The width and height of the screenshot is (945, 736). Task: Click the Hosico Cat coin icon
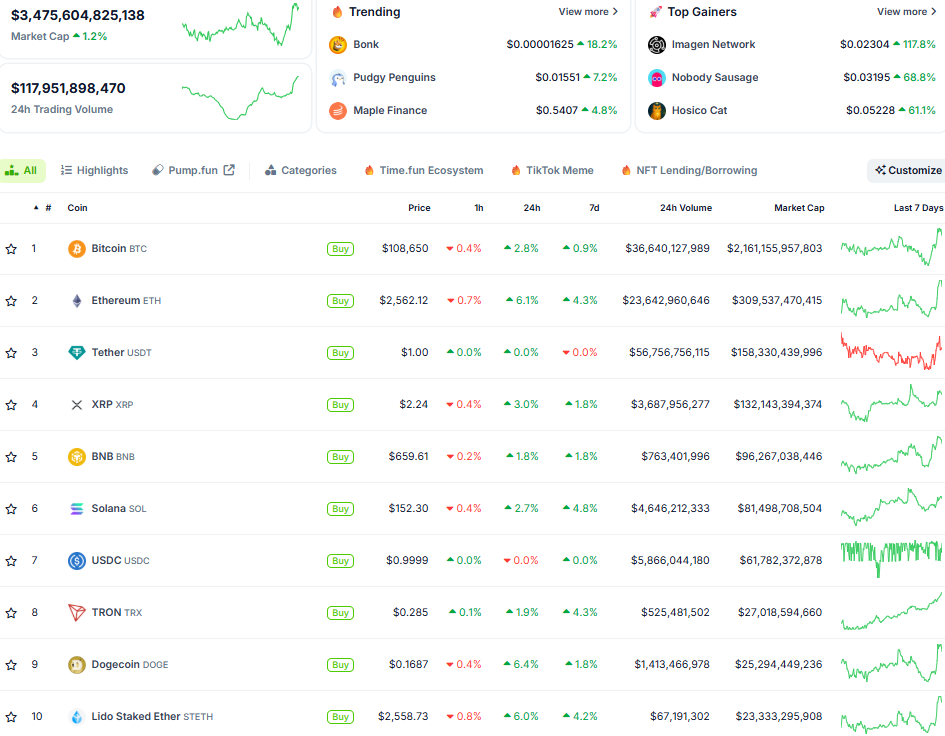(x=657, y=111)
